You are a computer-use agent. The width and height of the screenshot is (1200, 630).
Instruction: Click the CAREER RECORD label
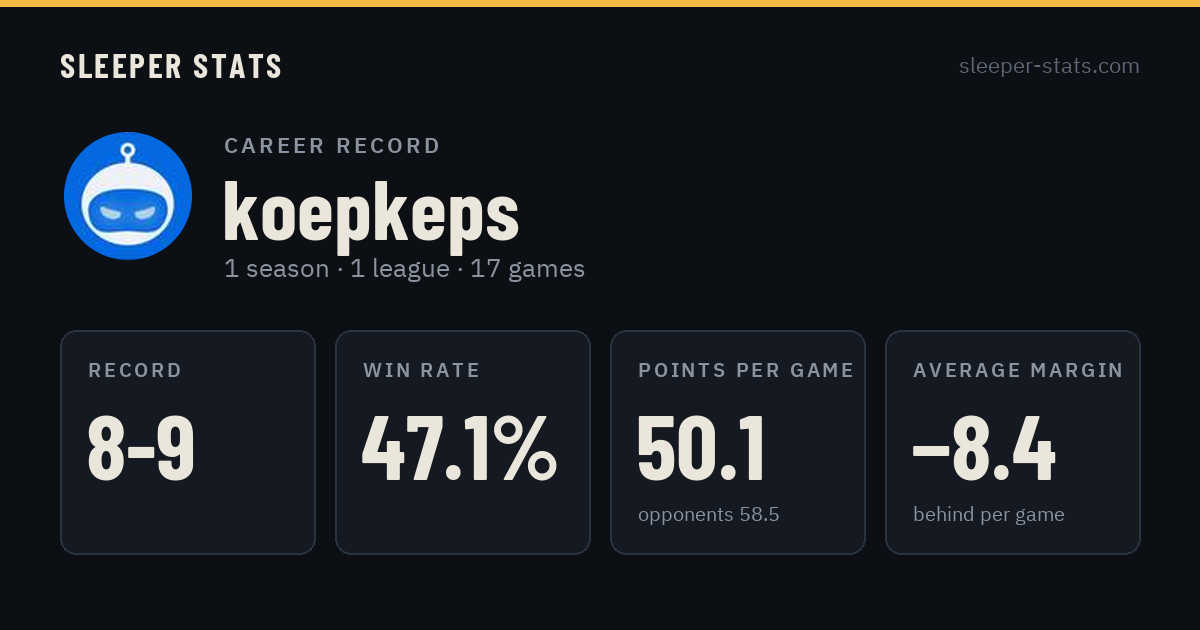(x=332, y=146)
